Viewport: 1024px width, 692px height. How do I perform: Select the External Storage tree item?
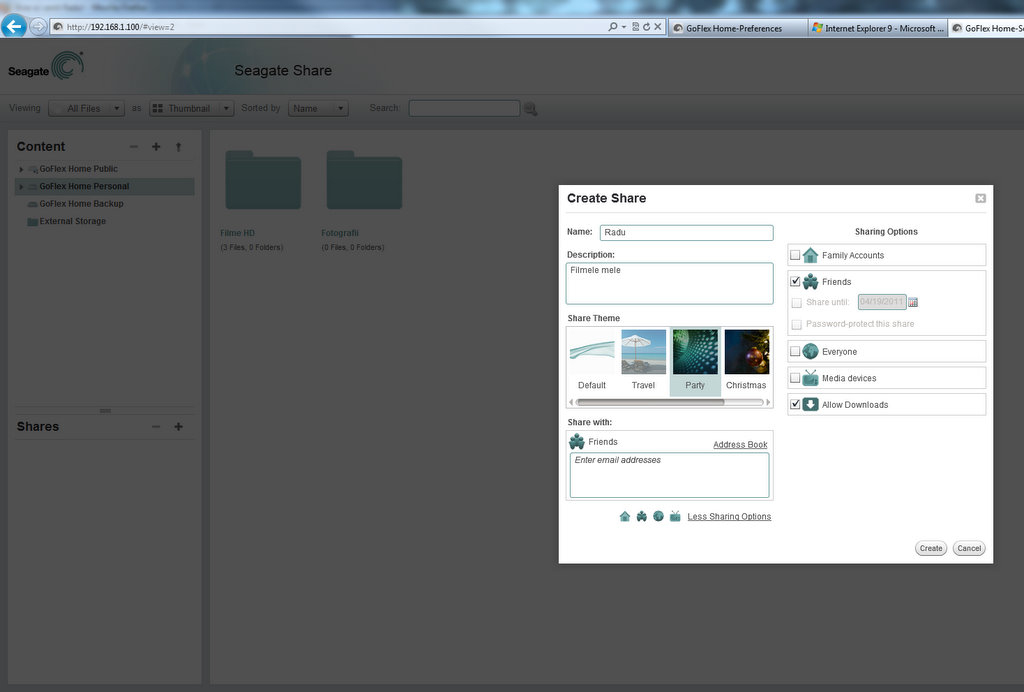tap(72, 221)
